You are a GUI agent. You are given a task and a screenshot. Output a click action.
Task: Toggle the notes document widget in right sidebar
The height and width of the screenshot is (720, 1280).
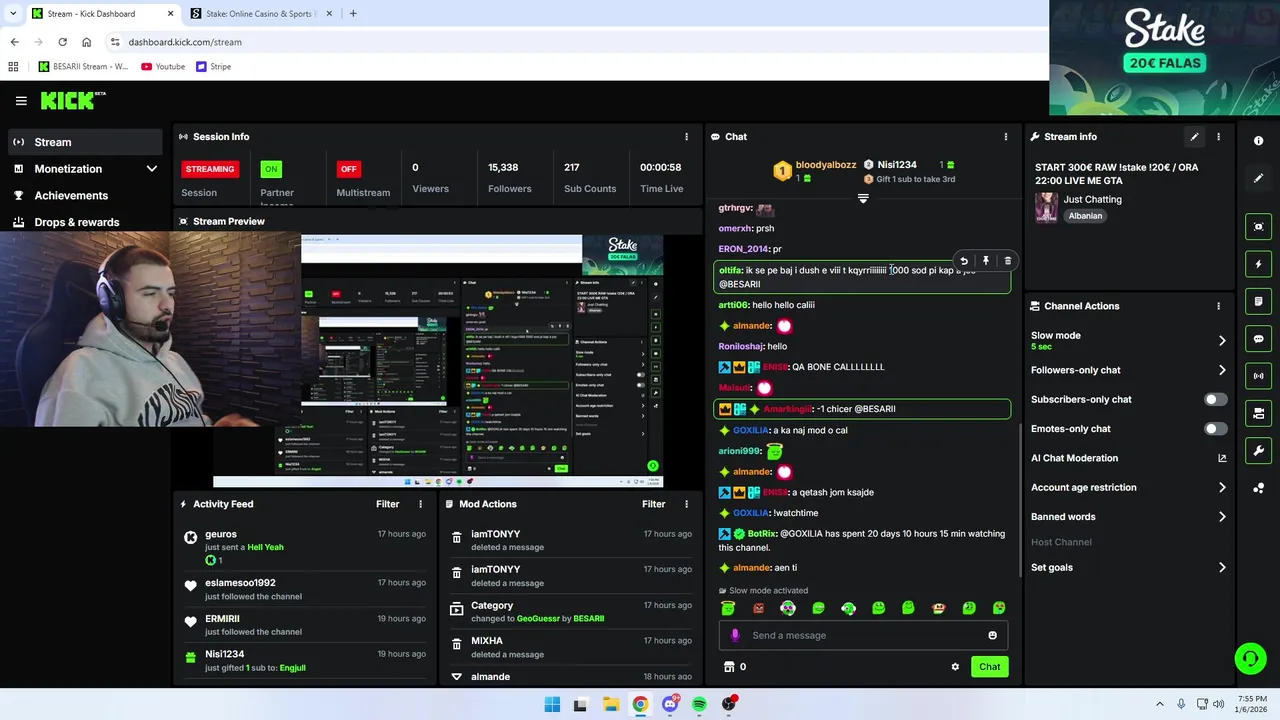click(1259, 301)
